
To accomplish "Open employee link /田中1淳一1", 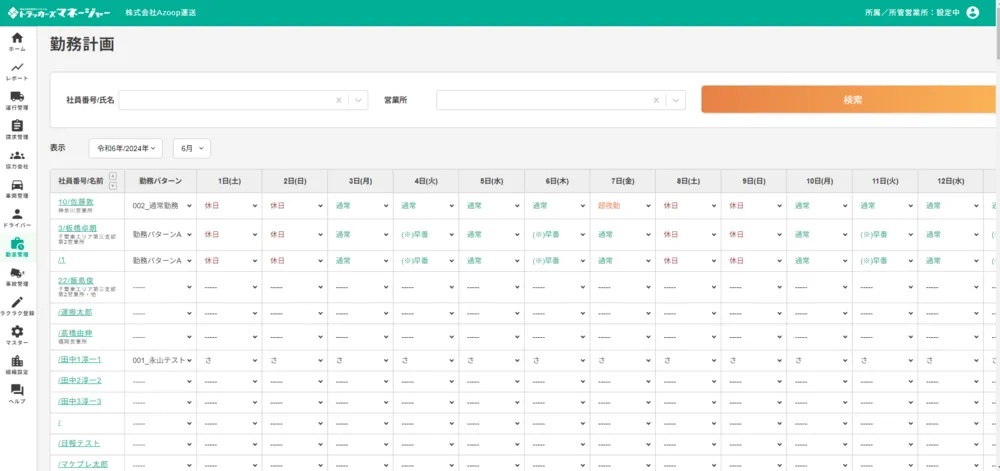I will [80, 359].
